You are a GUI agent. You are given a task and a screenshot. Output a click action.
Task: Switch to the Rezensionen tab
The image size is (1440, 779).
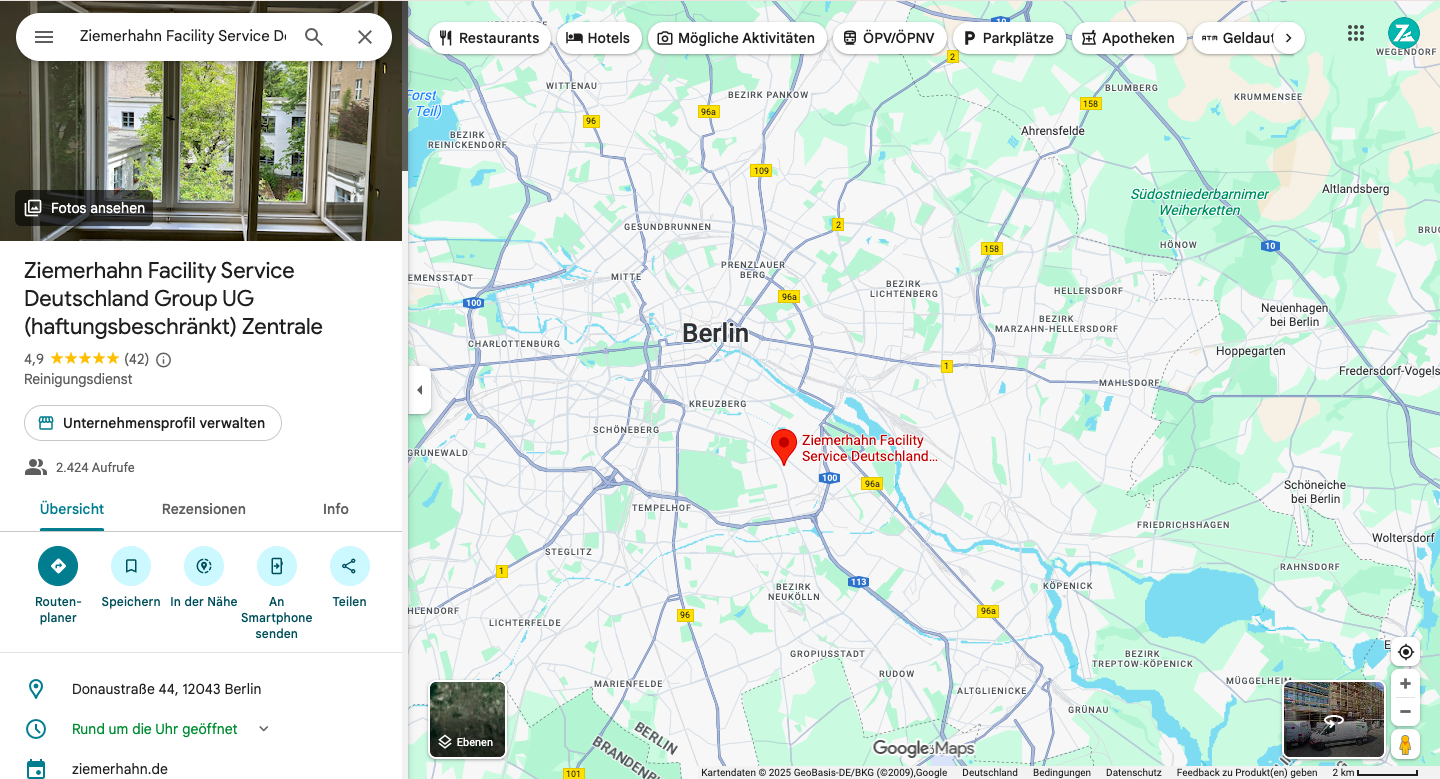[204, 509]
